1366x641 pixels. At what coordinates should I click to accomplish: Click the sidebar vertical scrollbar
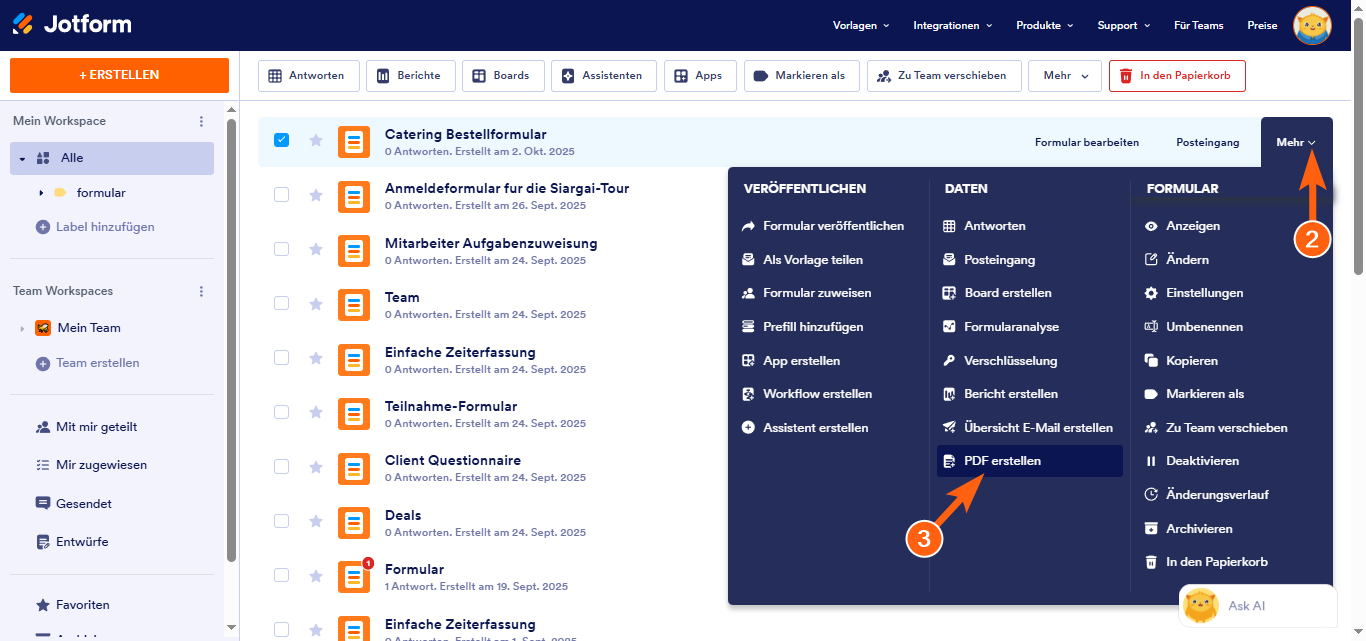pyautogui.click(x=232, y=340)
